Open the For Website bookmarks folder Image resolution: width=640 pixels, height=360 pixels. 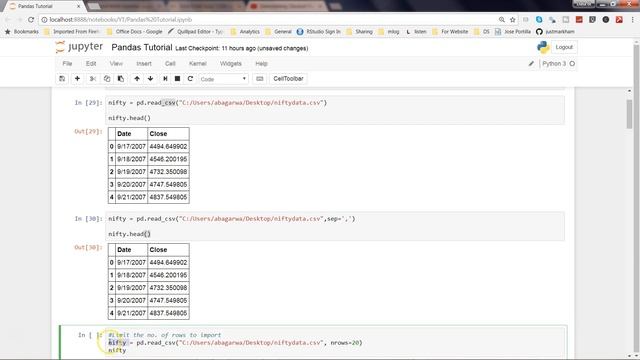click(450, 31)
